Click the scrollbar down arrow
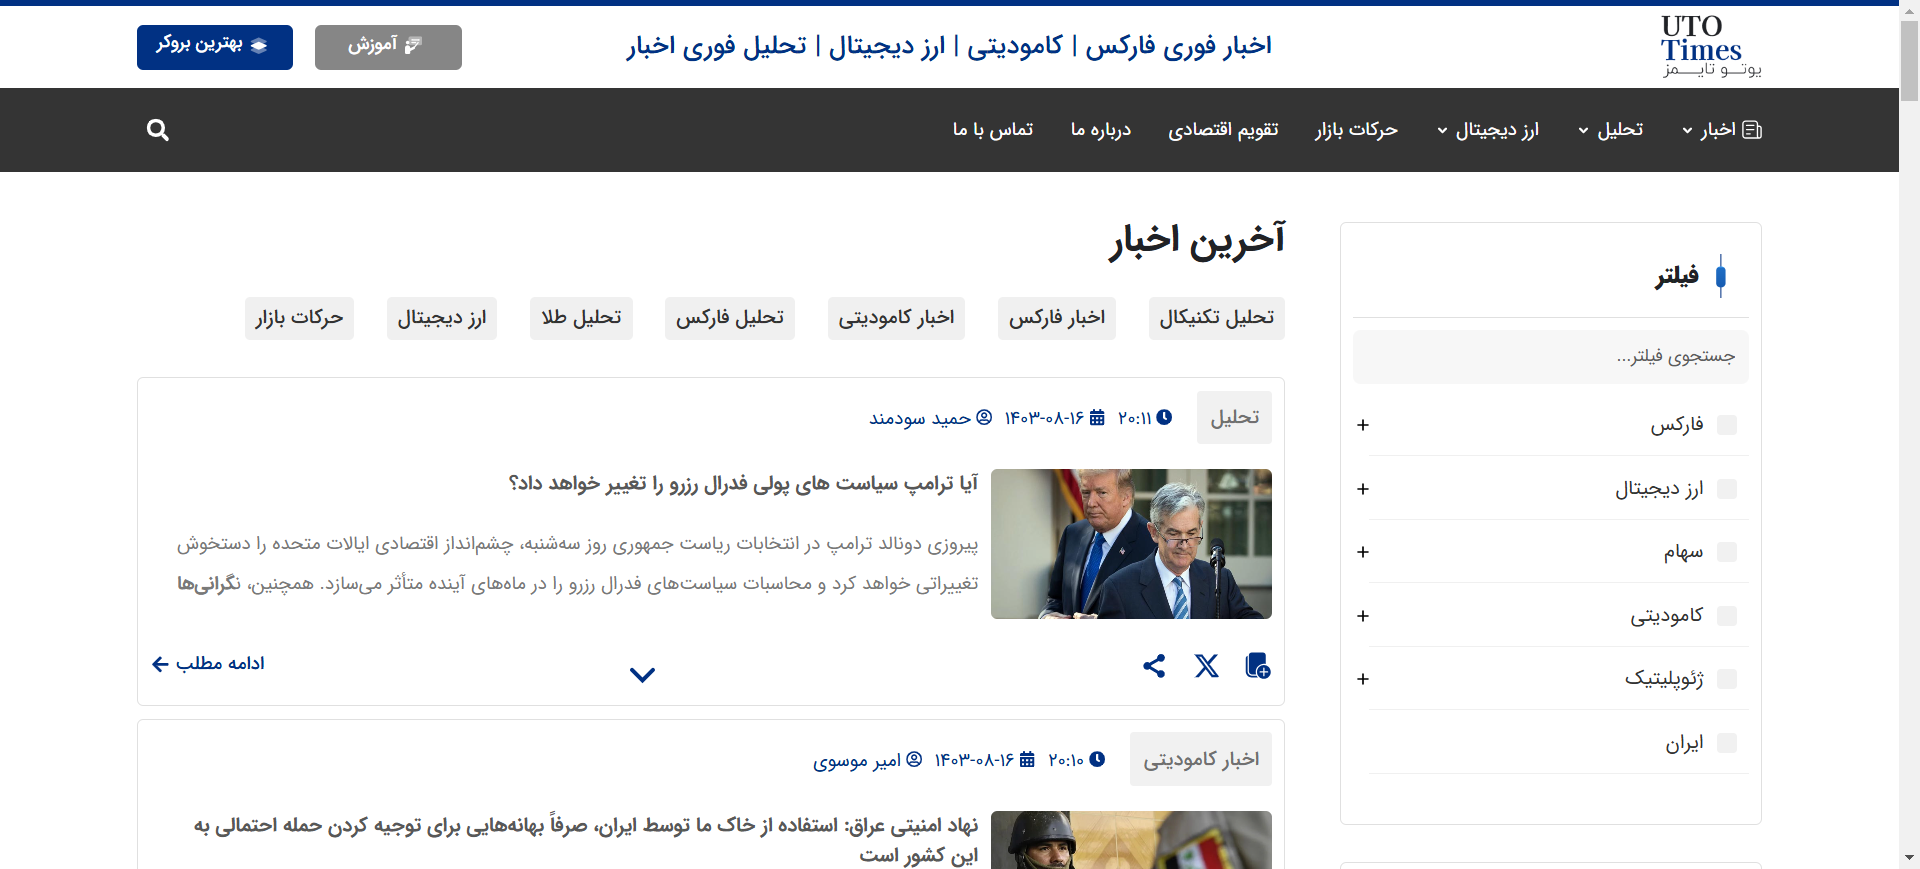This screenshot has height=869, width=1920. 1909,858
